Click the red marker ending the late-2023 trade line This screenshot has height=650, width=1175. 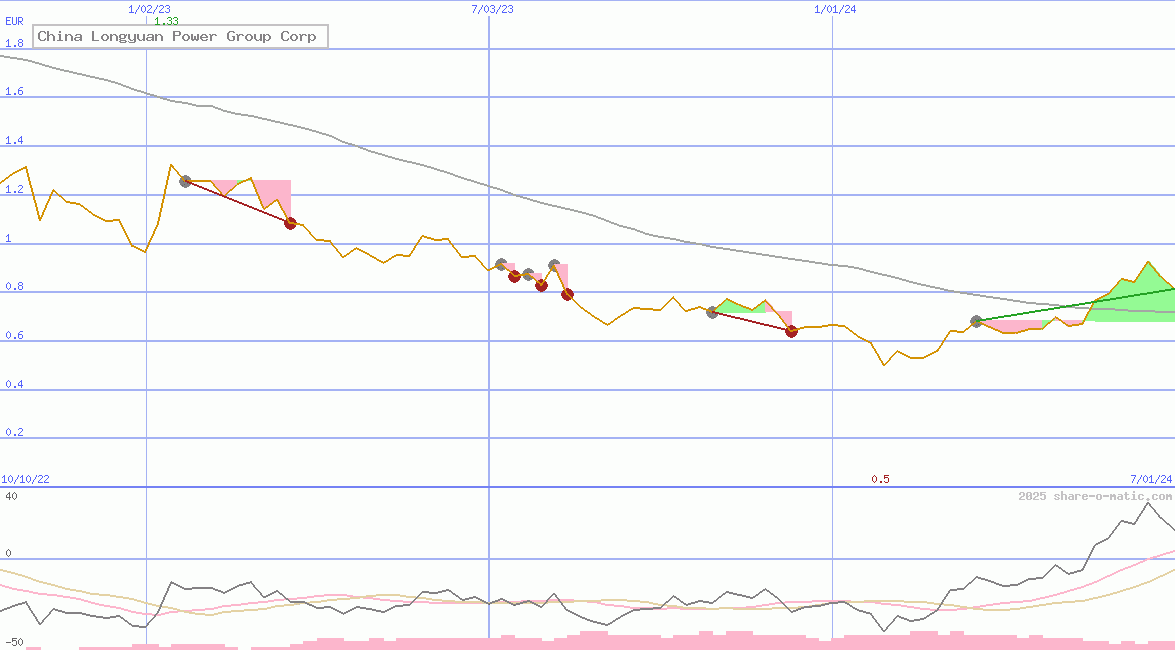click(x=791, y=331)
